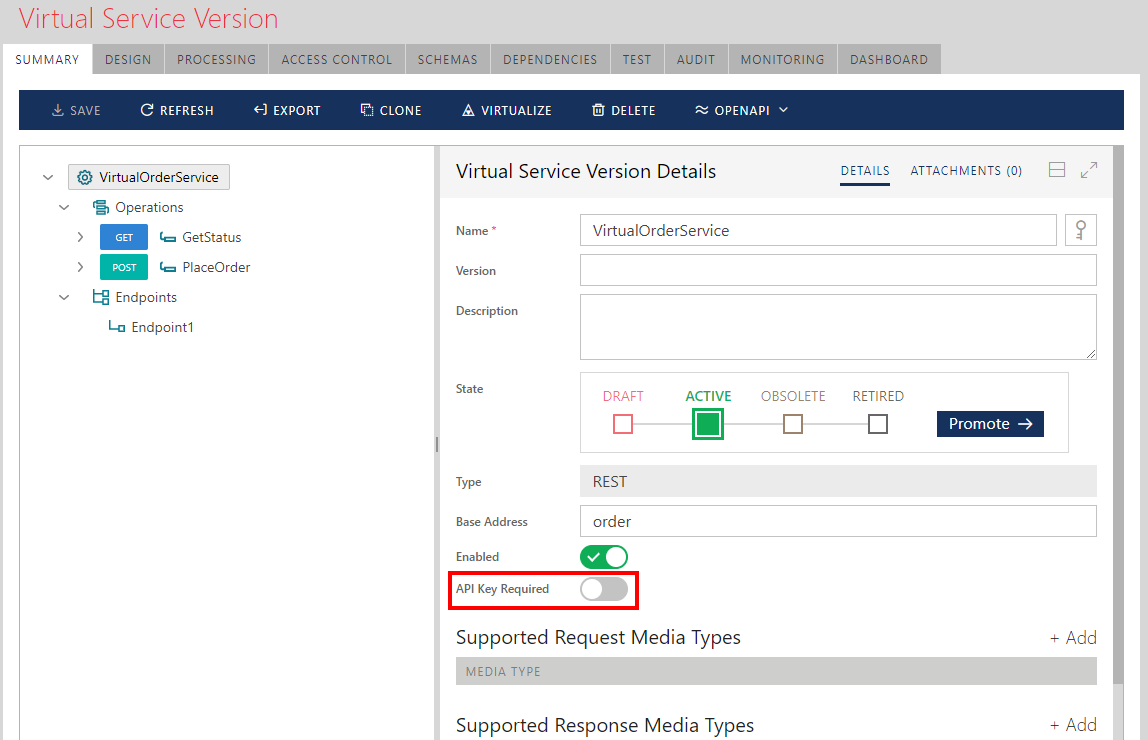Open the Access Control tab
This screenshot has width=1148, height=740.
tap(337, 59)
